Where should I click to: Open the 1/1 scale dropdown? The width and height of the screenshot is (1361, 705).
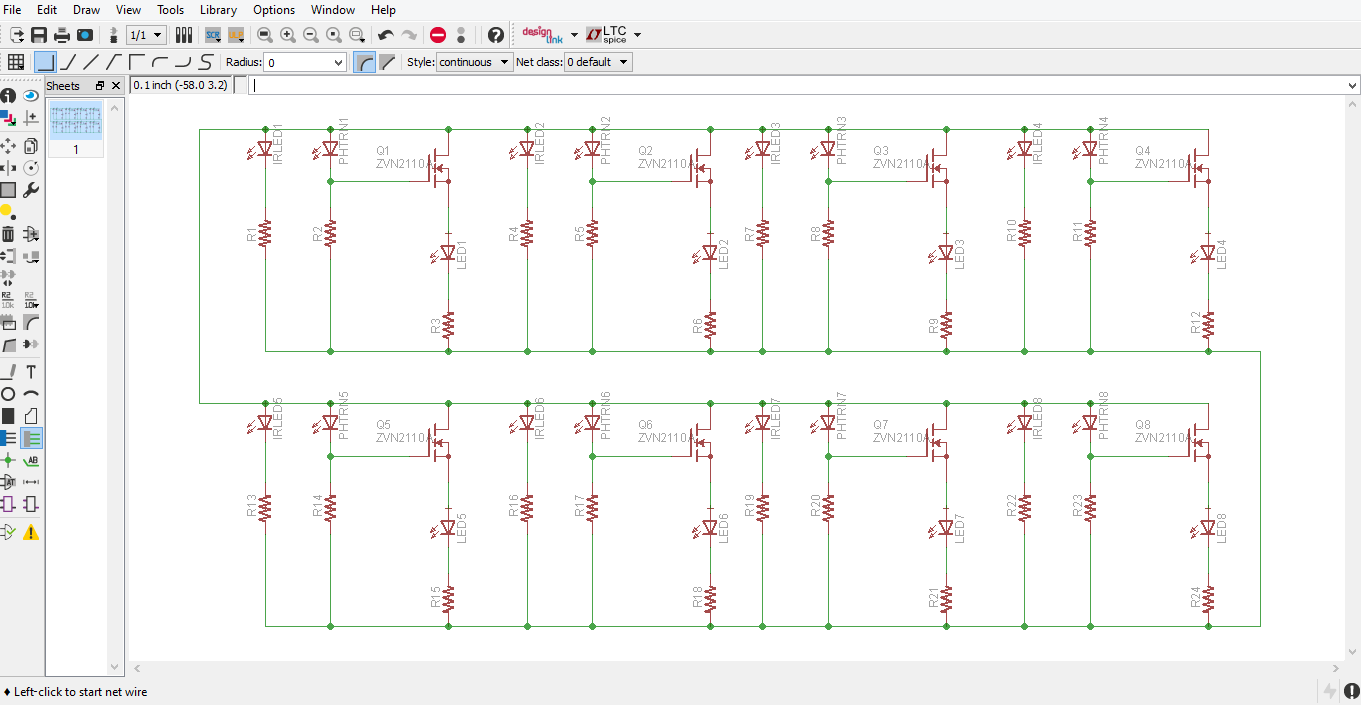coord(145,34)
